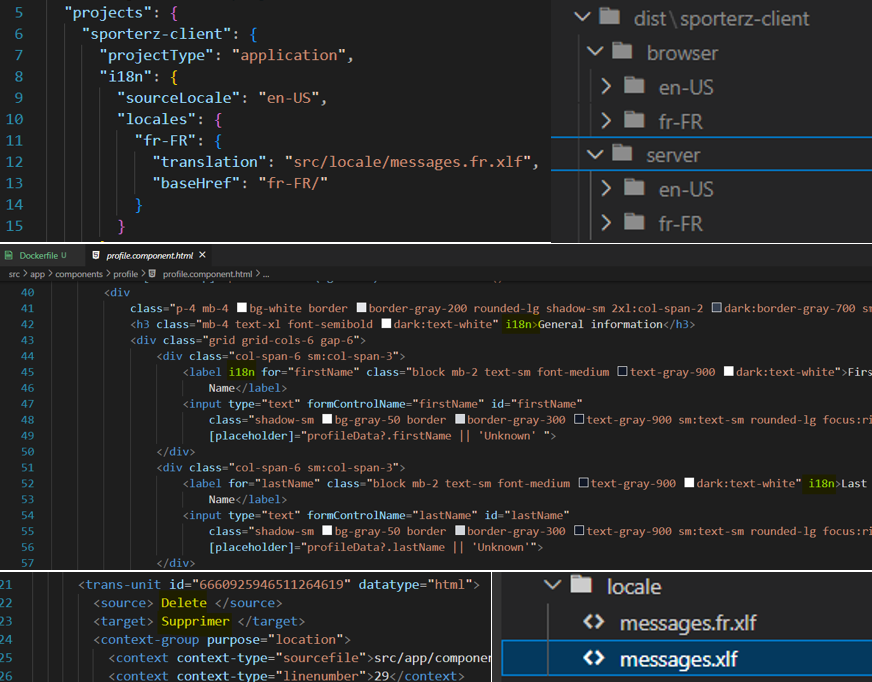
Task: Click the components breadcrumb segment
Action: pos(79,274)
